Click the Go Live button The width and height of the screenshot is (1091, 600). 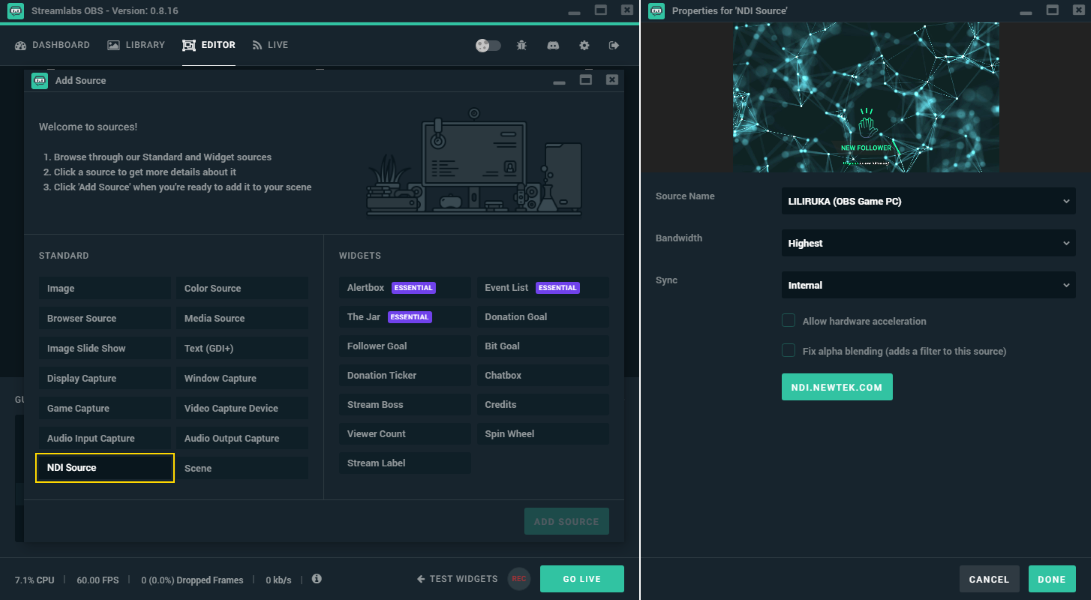pos(582,578)
